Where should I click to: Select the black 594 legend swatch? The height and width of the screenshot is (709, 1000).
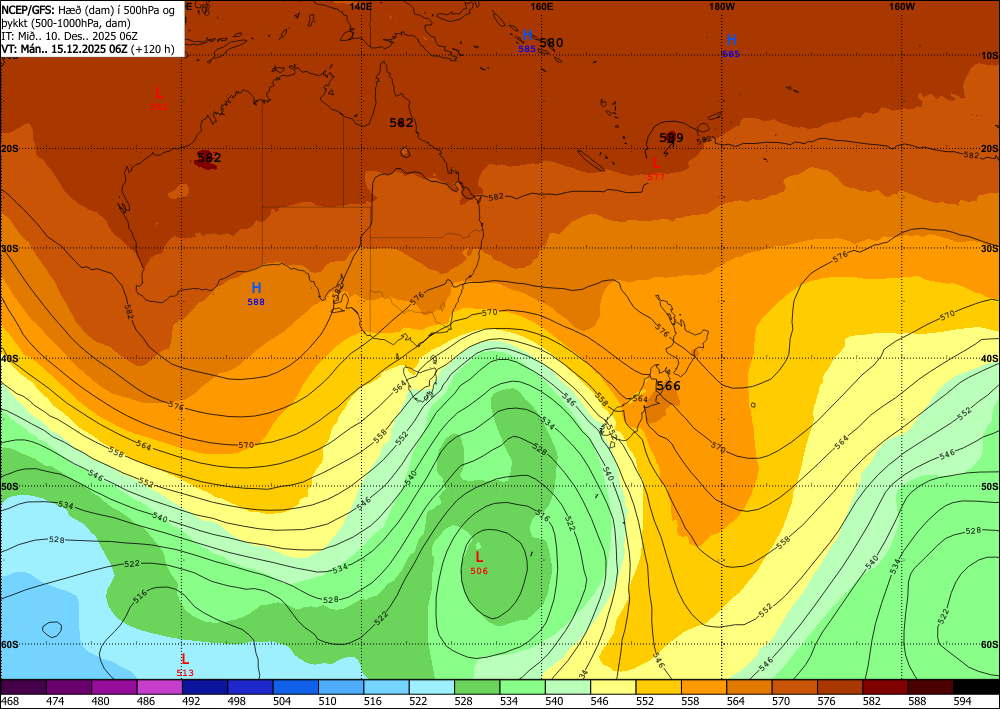point(976,687)
